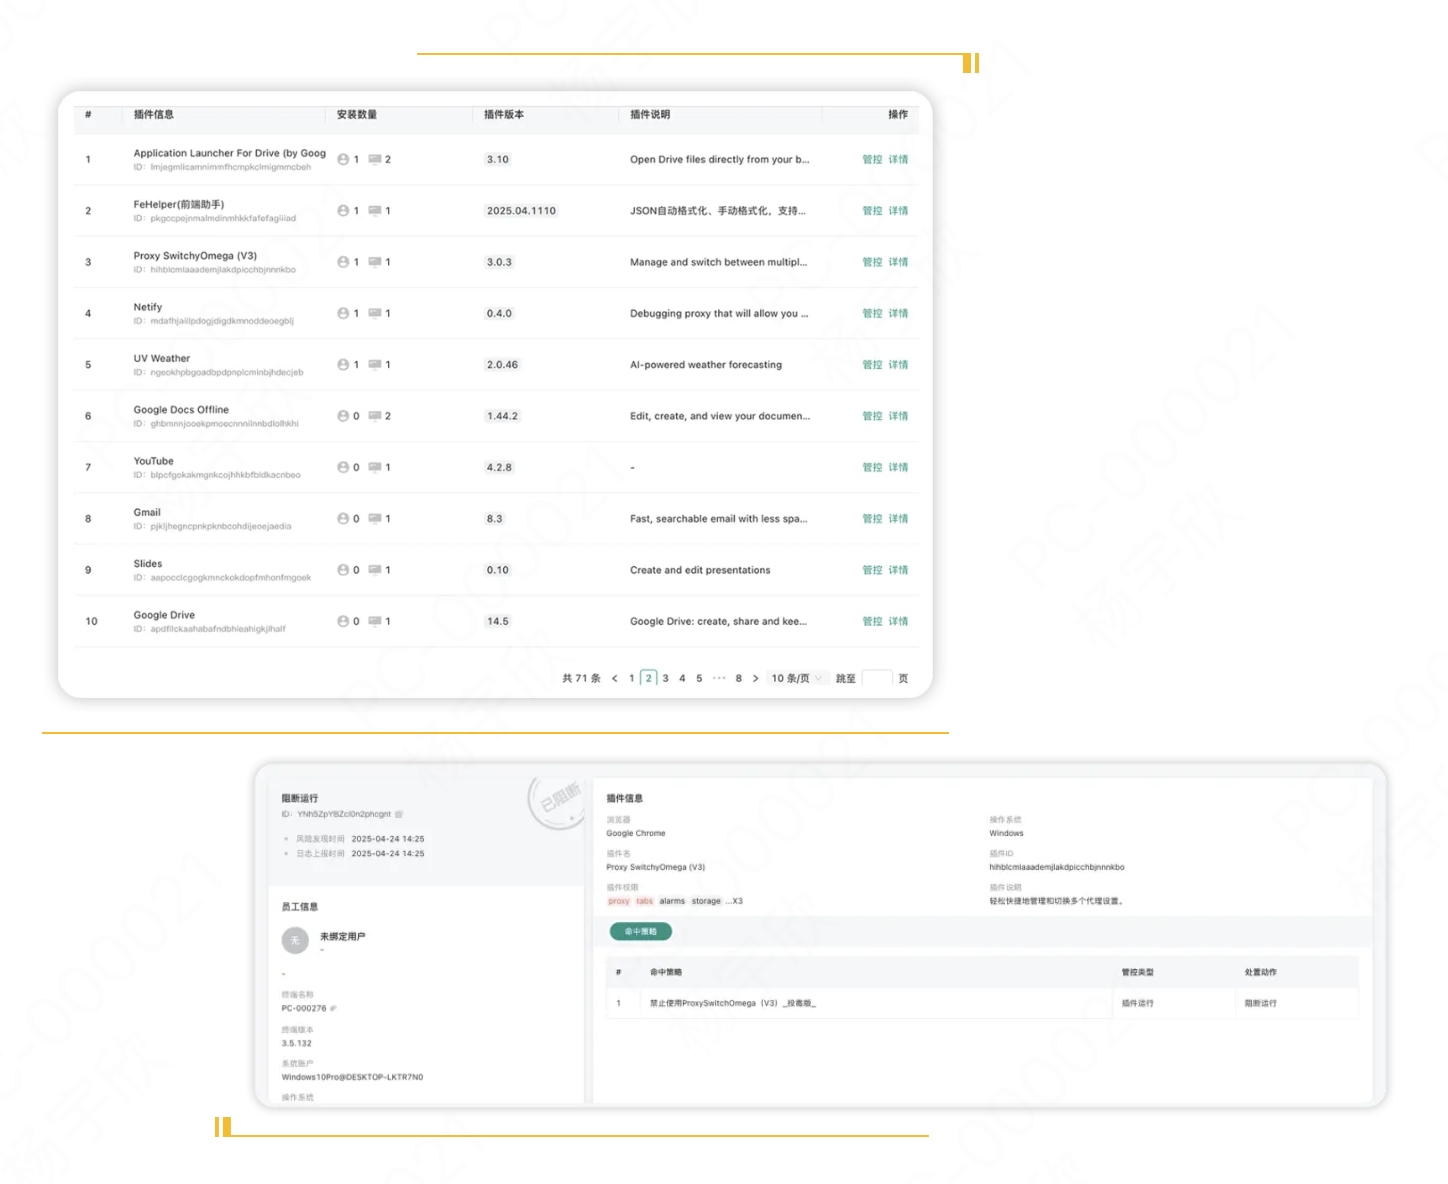Click the user icon in the YouTube row
Screen dimensions: 1448x1184
pos(343,467)
